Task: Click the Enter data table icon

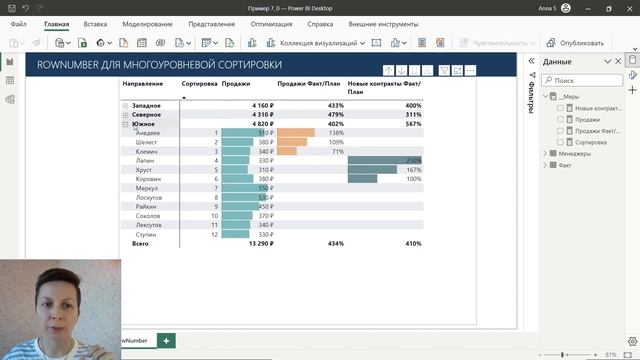Action: pos(142,43)
